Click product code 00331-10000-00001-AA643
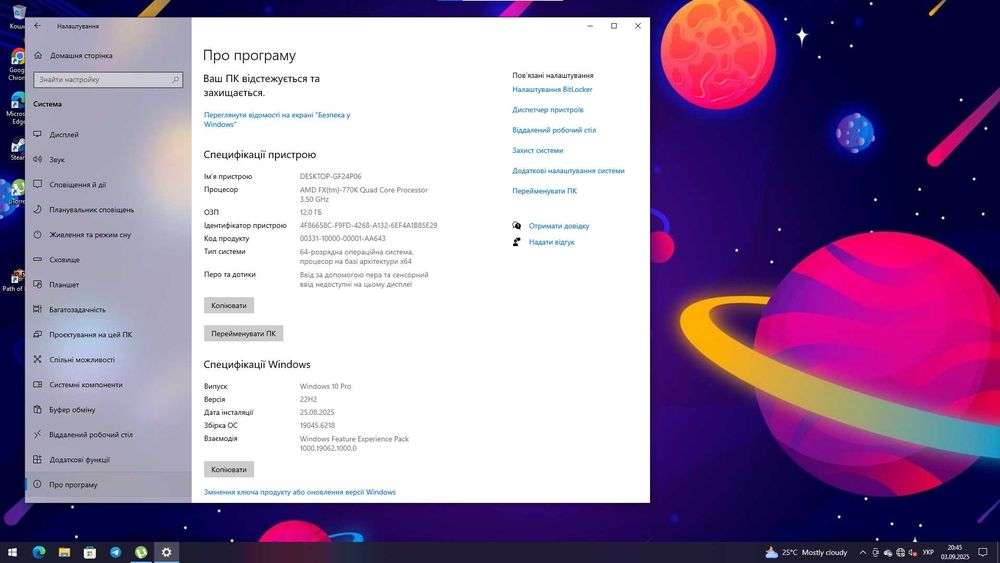Viewport: 1000px width, 563px height. 342,238
